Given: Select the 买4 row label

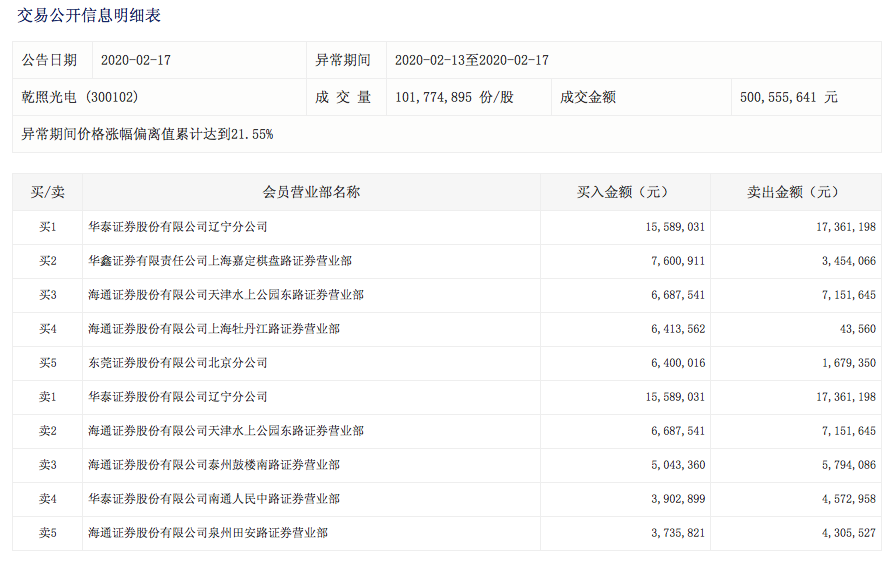Looking at the screenshot, I should pos(47,329).
